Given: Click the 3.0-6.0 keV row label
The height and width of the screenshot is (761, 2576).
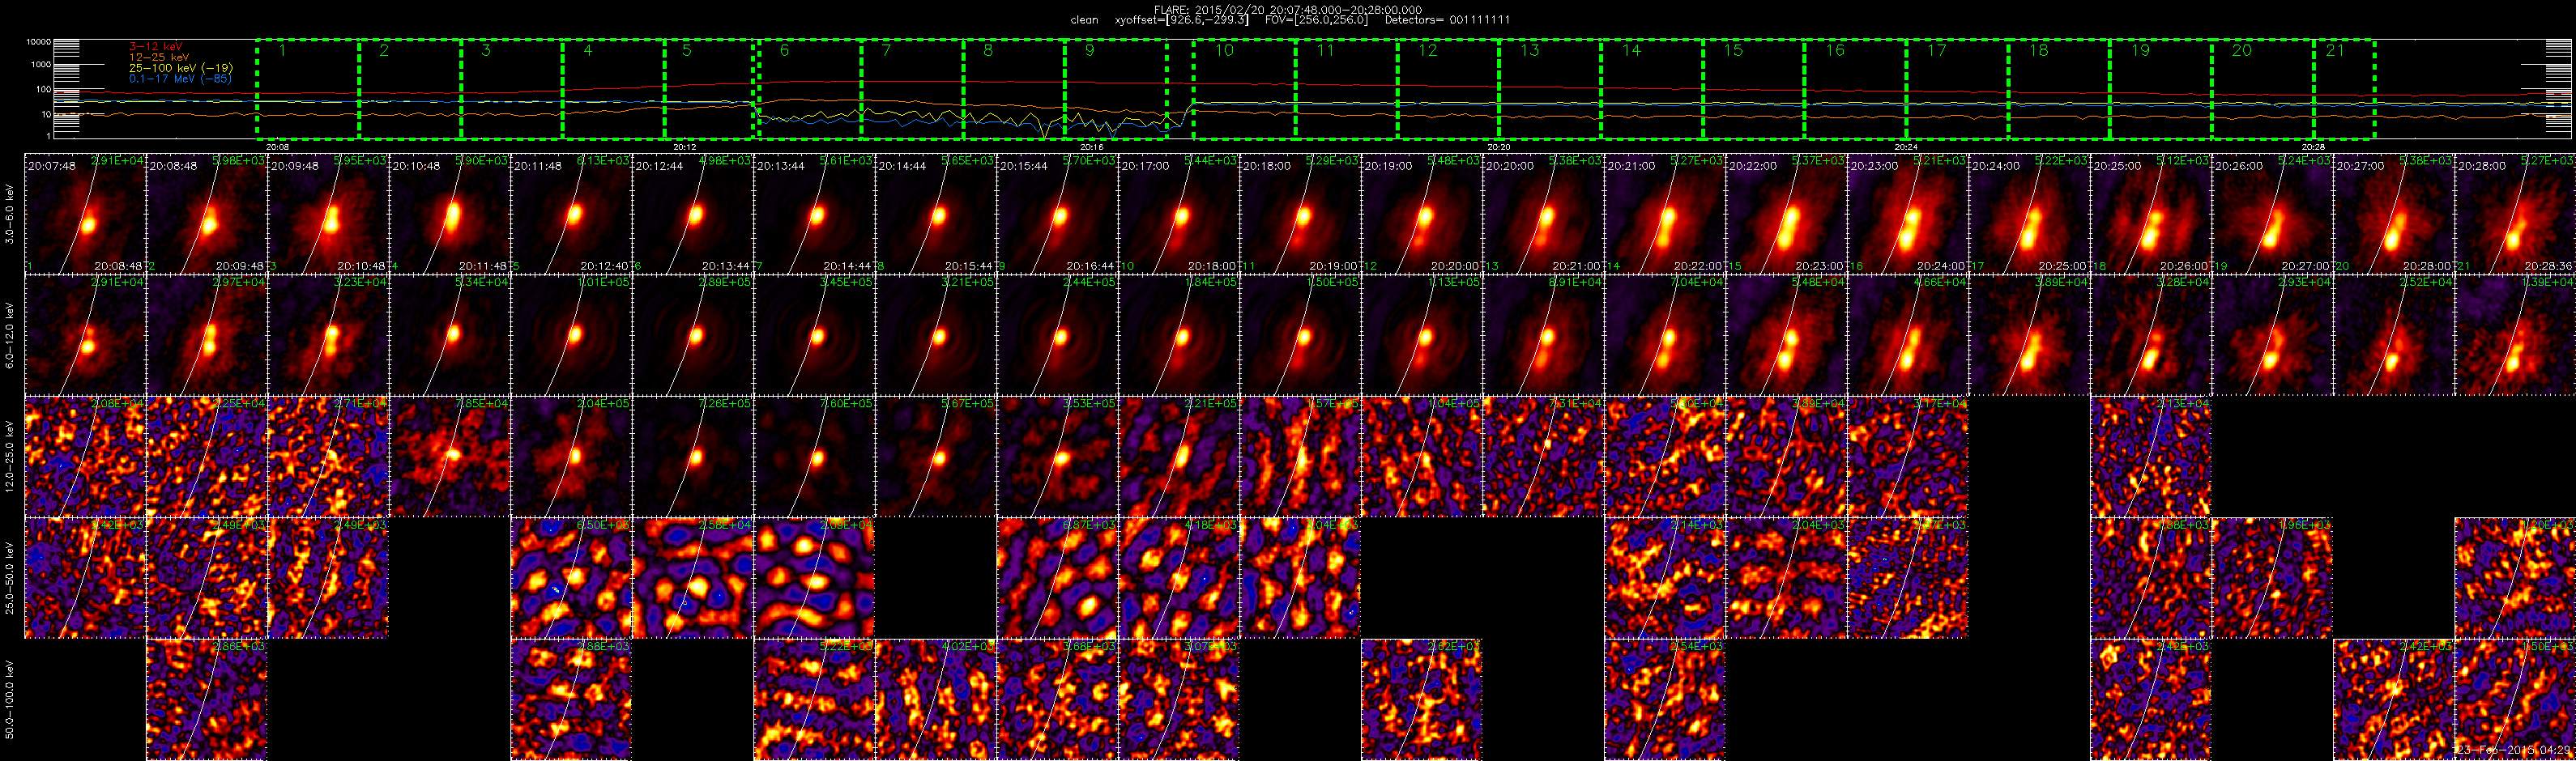Looking at the screenshot, I should pos(10,213).
